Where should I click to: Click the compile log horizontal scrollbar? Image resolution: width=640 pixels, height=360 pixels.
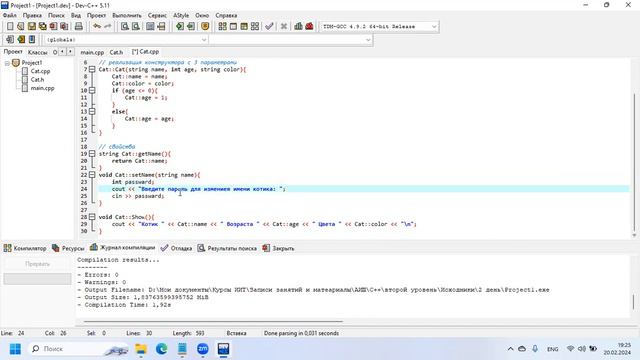[213, 321]
